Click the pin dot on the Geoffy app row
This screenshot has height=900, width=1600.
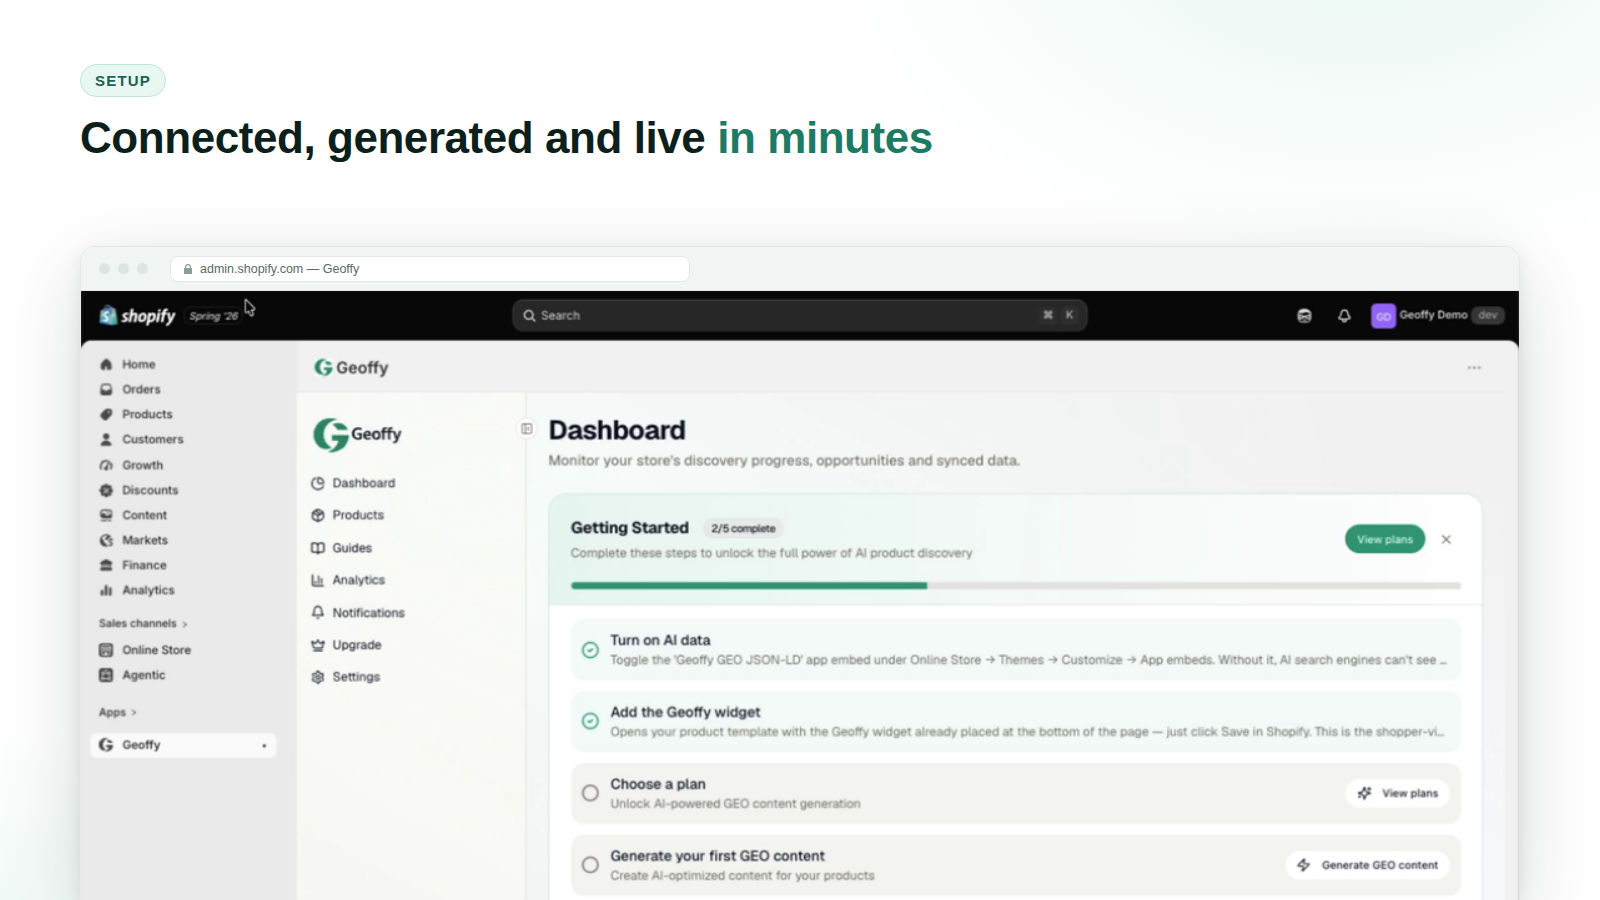[264, 746]
